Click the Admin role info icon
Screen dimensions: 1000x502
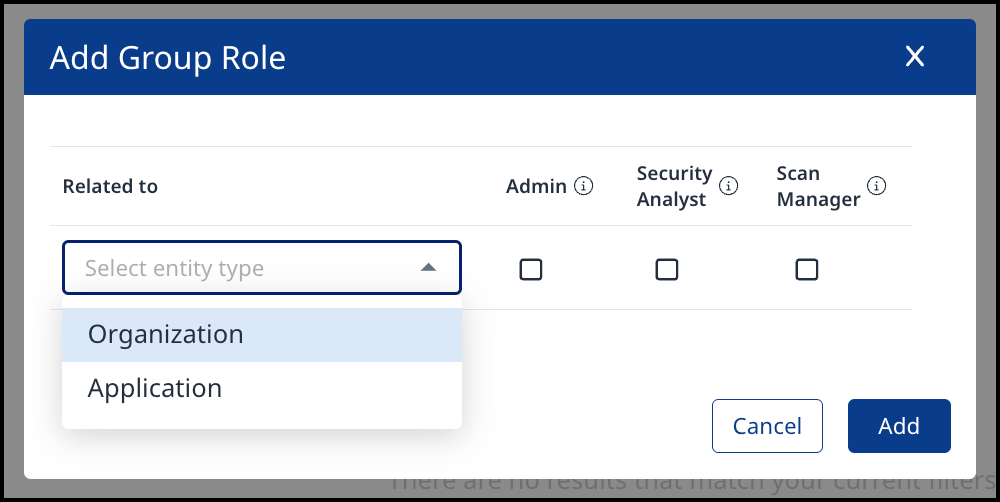point(585,186)
